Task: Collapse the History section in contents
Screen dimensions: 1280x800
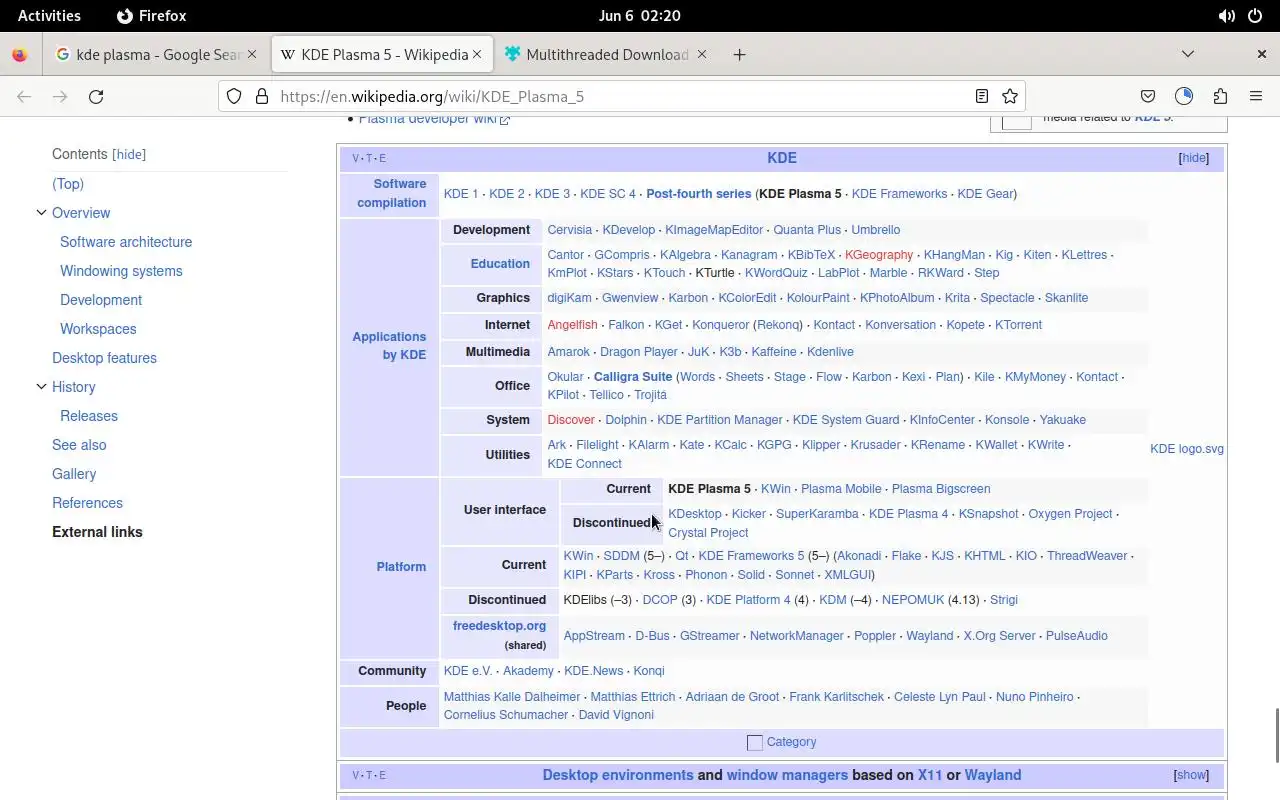Action: 41,387
